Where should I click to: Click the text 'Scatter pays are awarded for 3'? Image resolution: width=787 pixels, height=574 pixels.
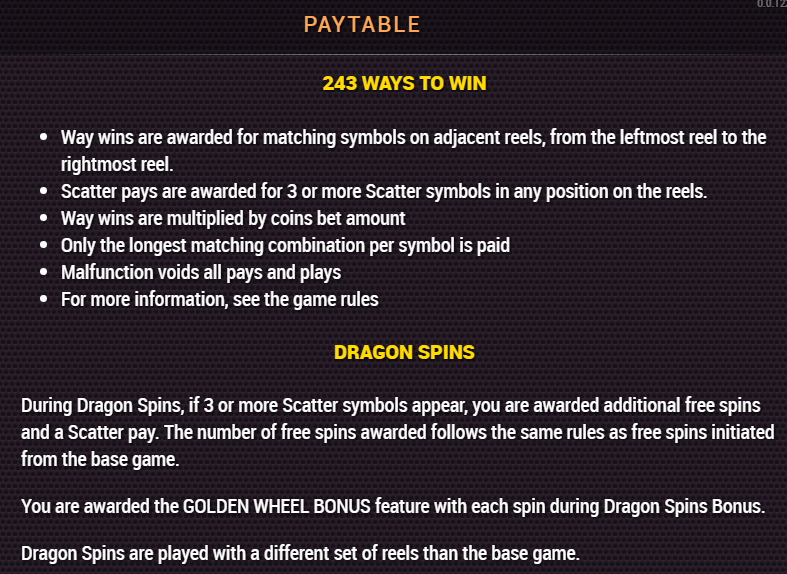pos(179,192)
